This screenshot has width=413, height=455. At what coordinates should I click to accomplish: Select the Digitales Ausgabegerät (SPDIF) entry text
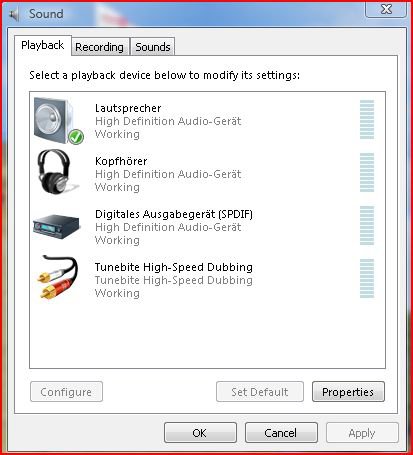click(174, 214)
